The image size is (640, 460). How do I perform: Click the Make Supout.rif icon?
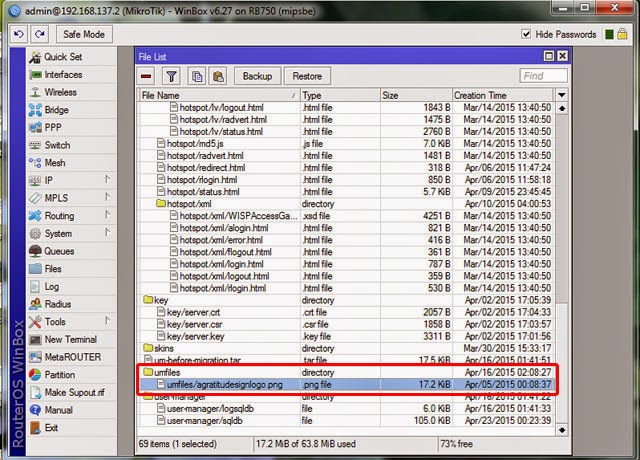pyautogui.click(x=35, y=393)
